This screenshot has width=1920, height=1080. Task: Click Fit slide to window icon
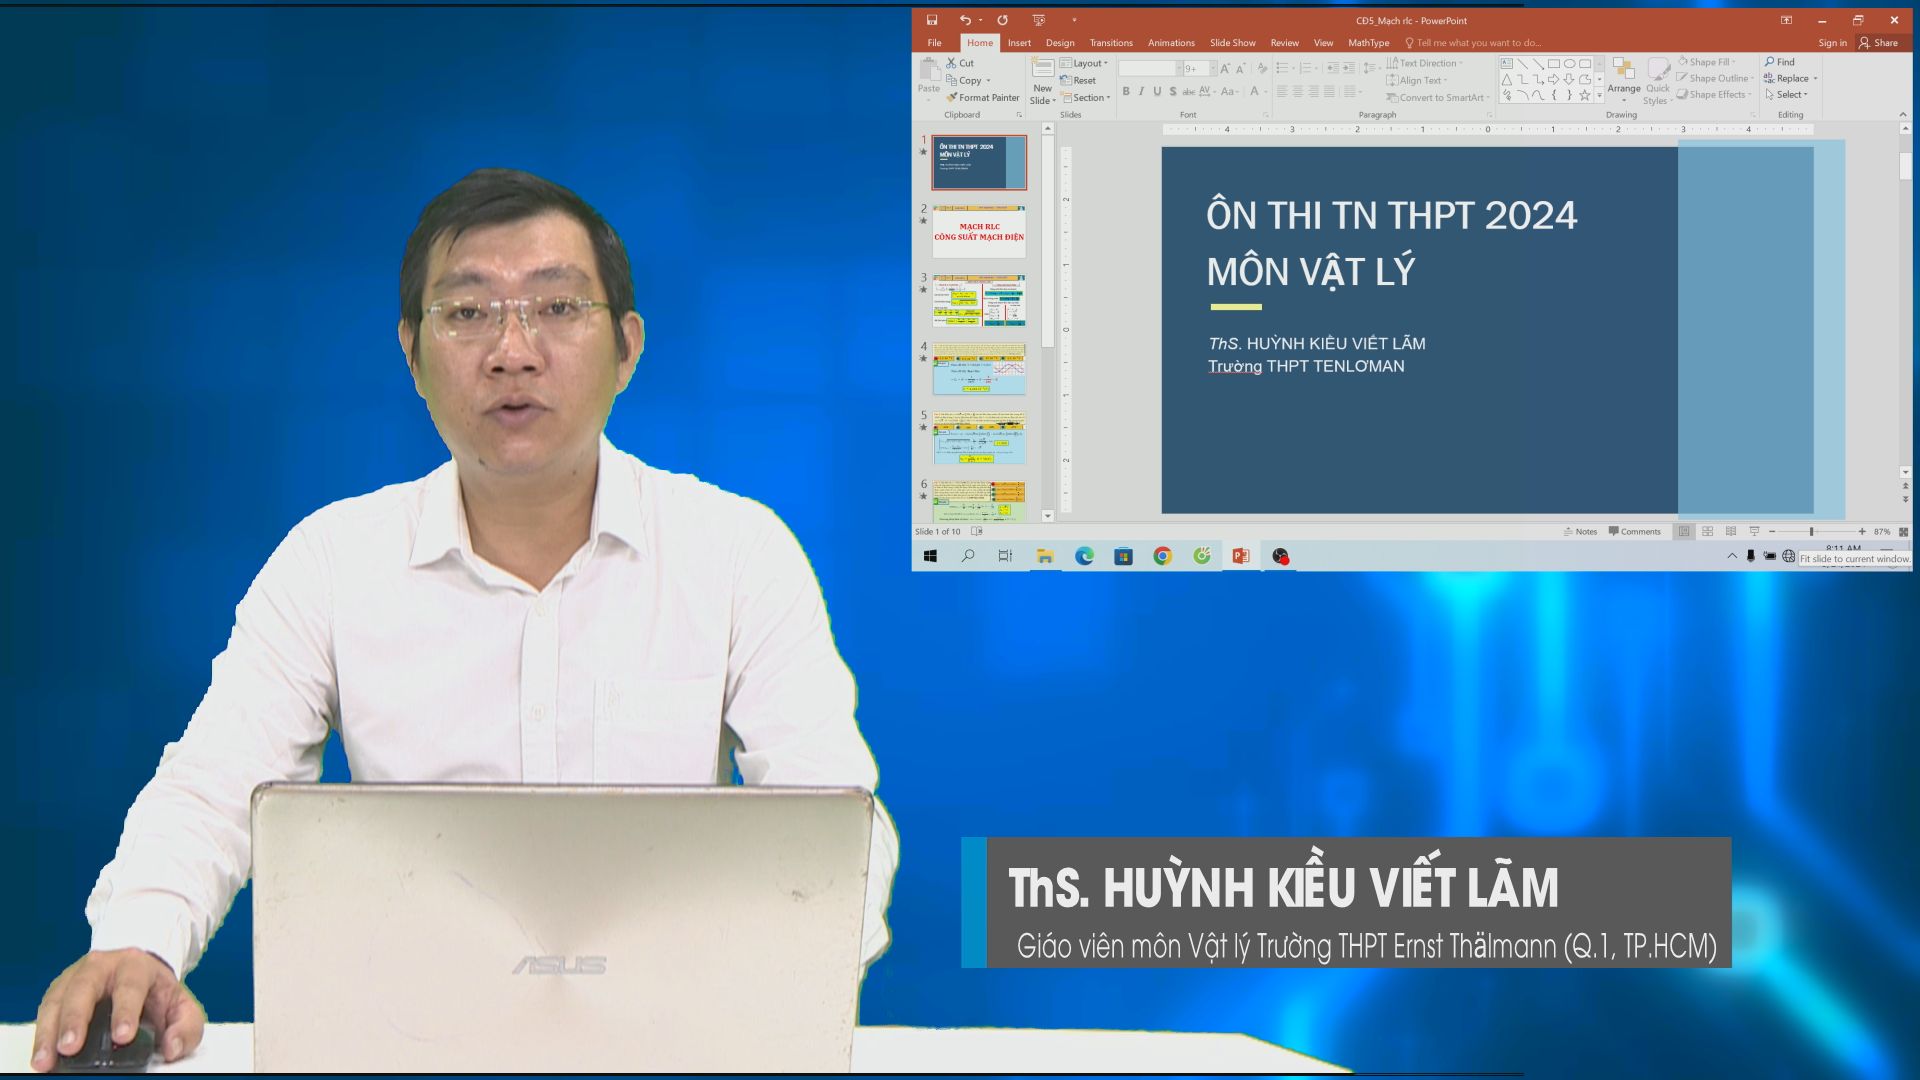pos(1903,531)
